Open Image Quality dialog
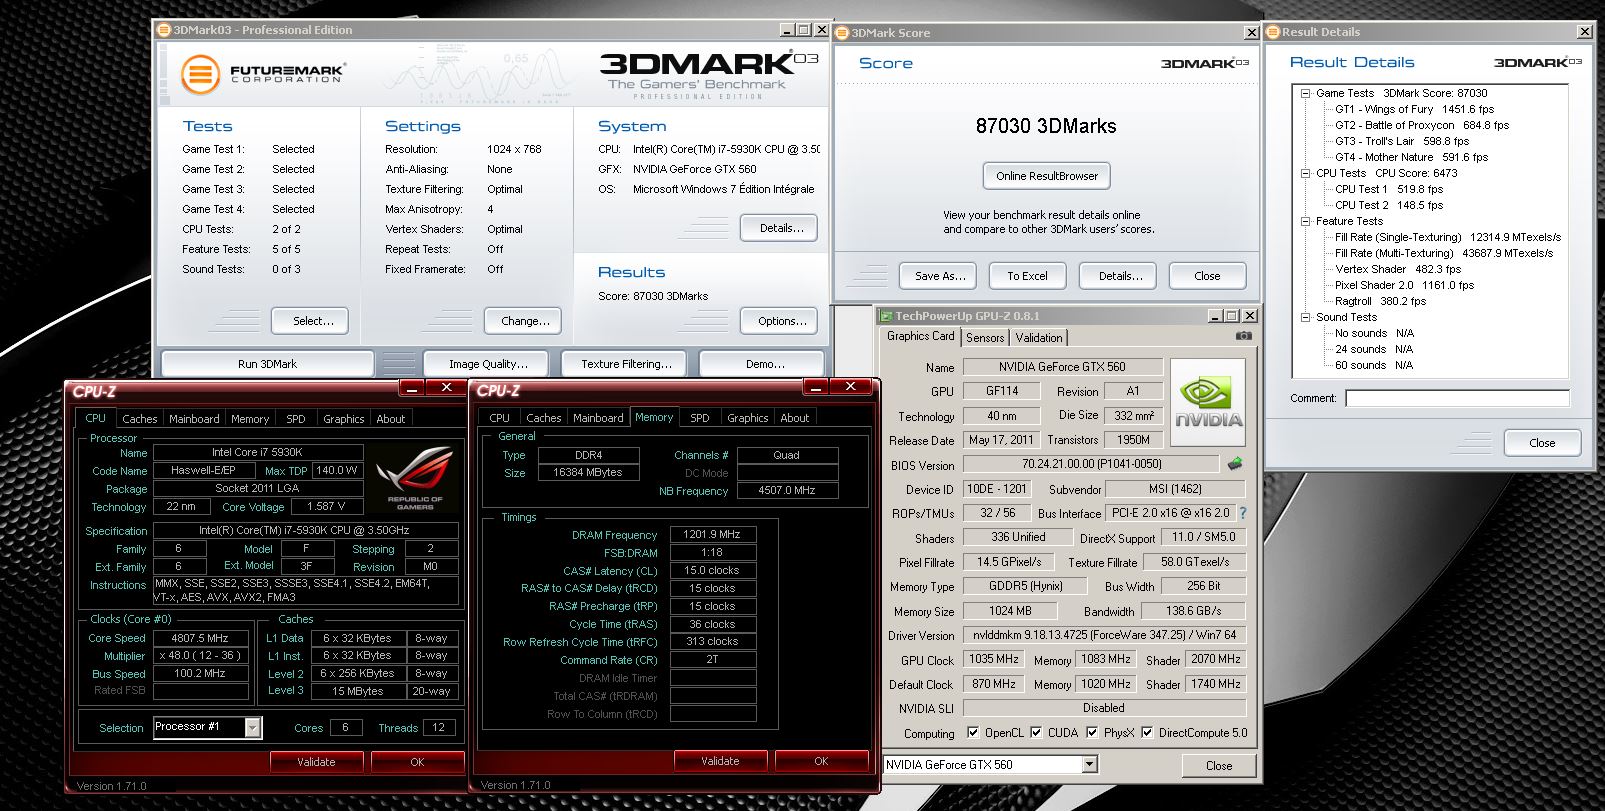1605x811 pixels. 488,364
